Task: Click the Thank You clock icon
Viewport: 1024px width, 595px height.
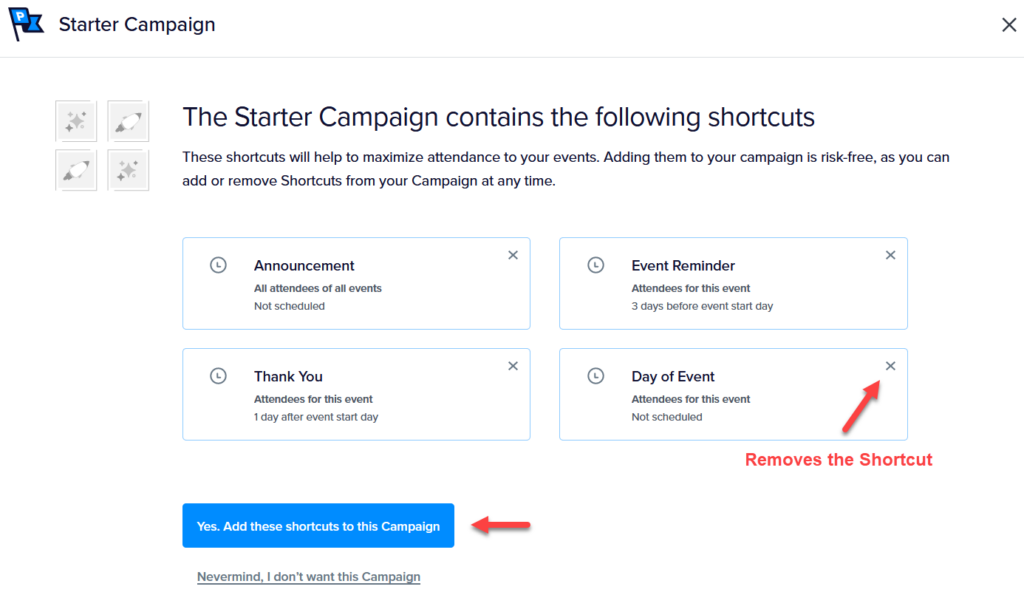Action: point(218,376)
